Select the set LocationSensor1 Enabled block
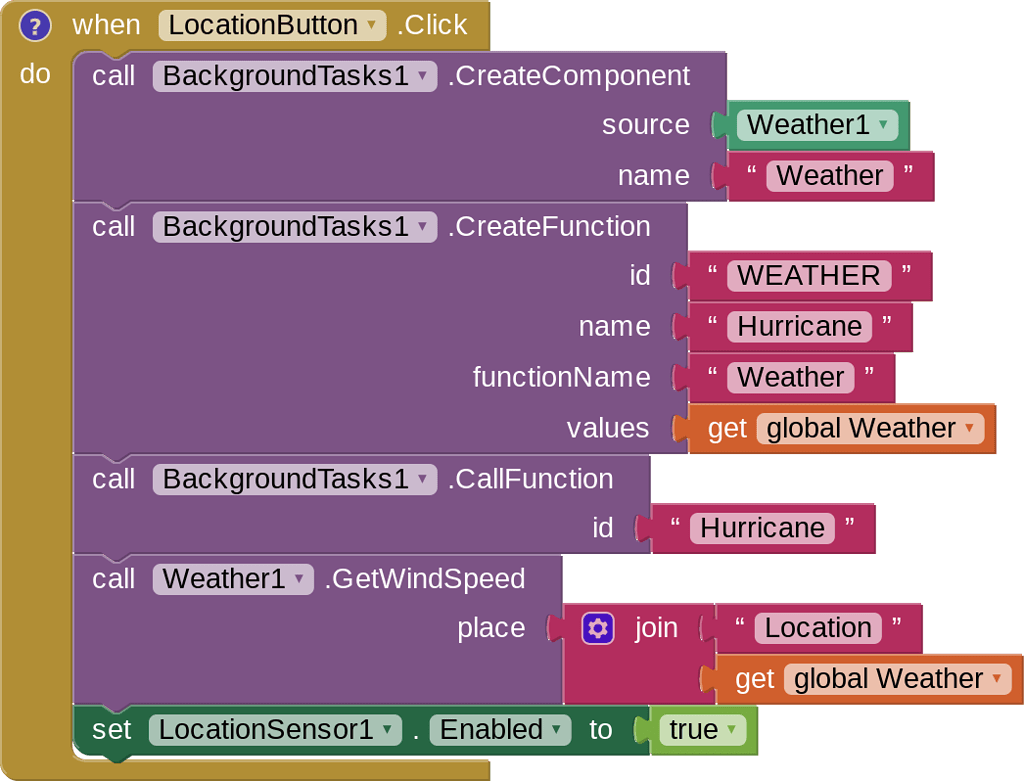The image size is (1024, 781). [113, 730]
